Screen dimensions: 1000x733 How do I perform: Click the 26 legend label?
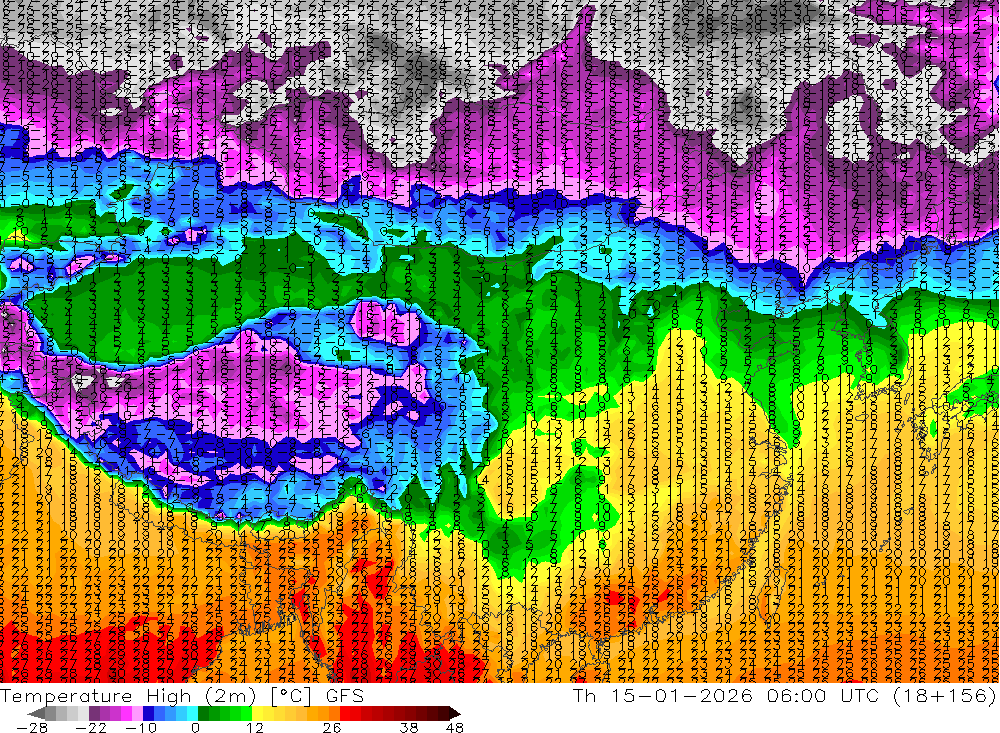point(332,727)
